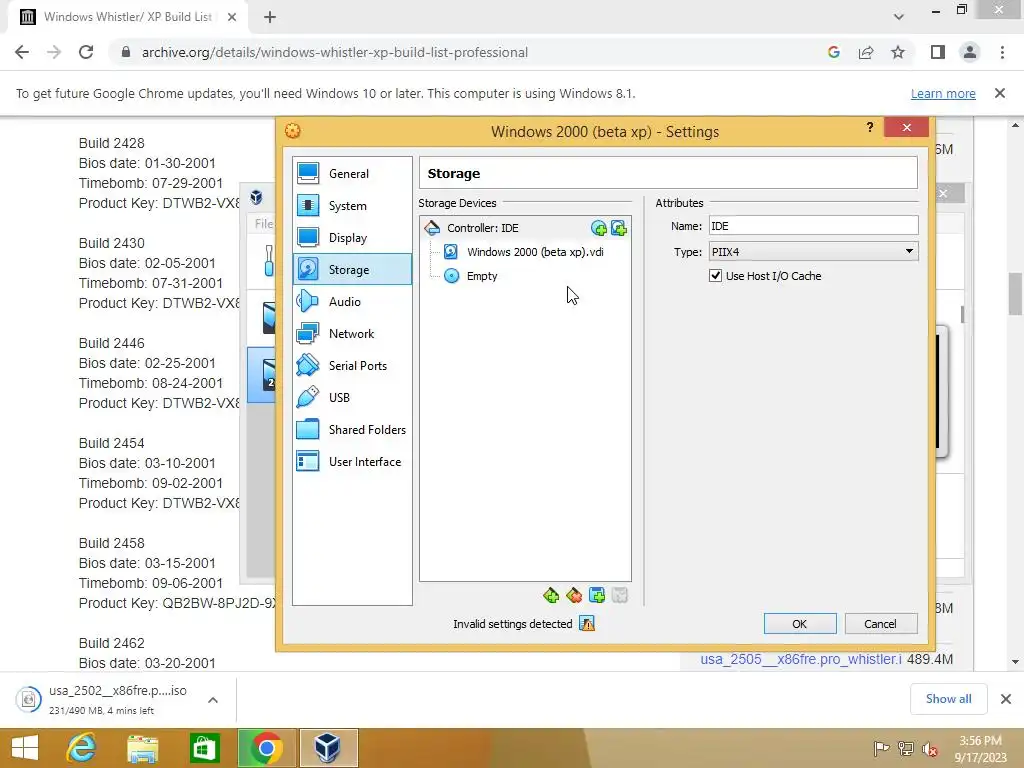The width and height of the screenshot is (1024, 768).
Task: Open the usa_2505 x86fre.pro_whistler file link
Action: (801, 660)
